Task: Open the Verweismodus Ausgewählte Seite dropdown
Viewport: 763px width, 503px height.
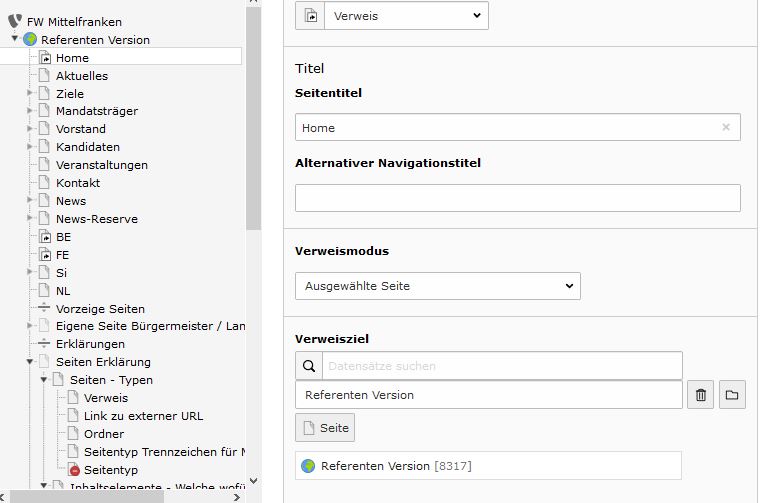Action: tap(437, 286)
